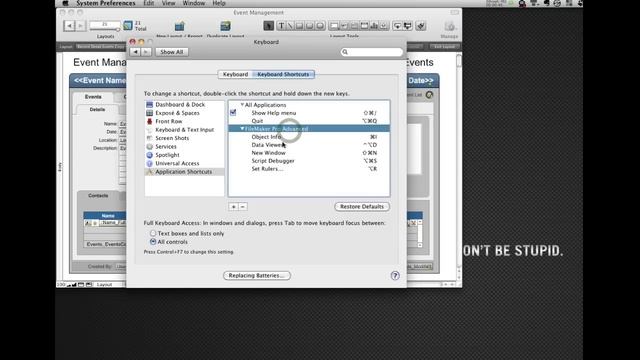640x360 pixels.
Task: Click the preferences search field
Action: (371, 52)
